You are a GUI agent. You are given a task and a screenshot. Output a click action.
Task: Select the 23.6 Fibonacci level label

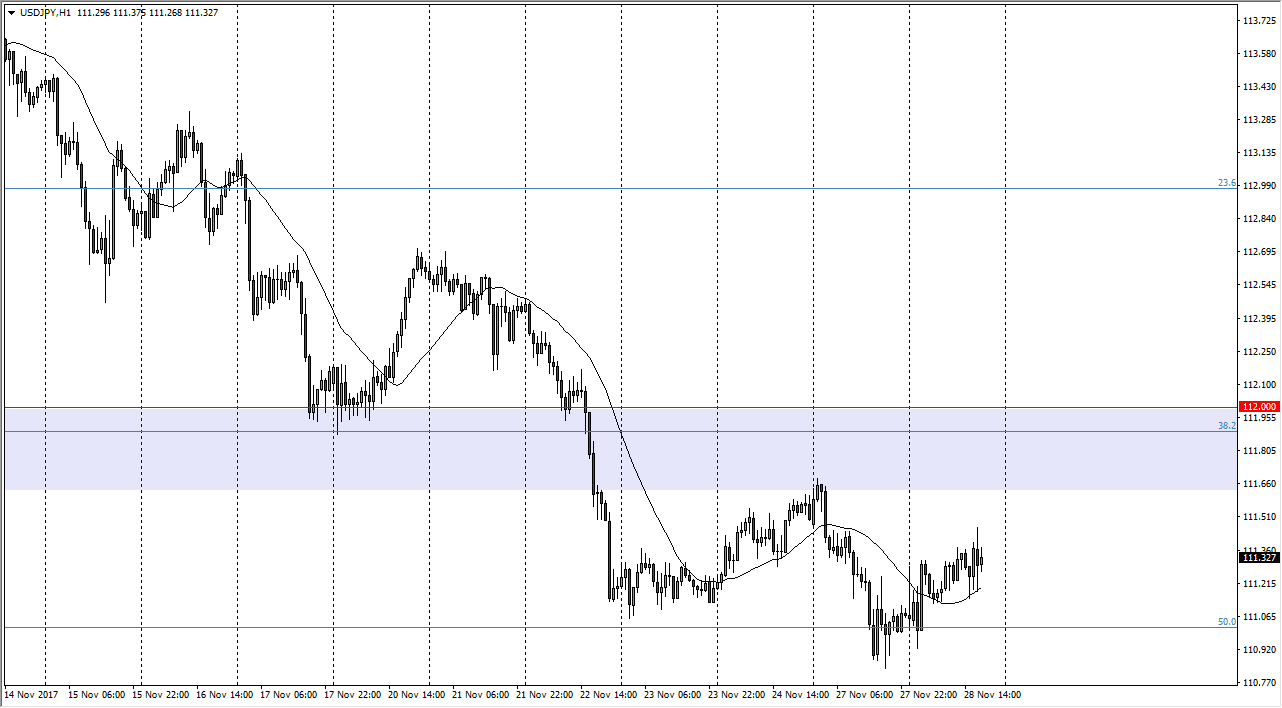(x=1226, y=183)
